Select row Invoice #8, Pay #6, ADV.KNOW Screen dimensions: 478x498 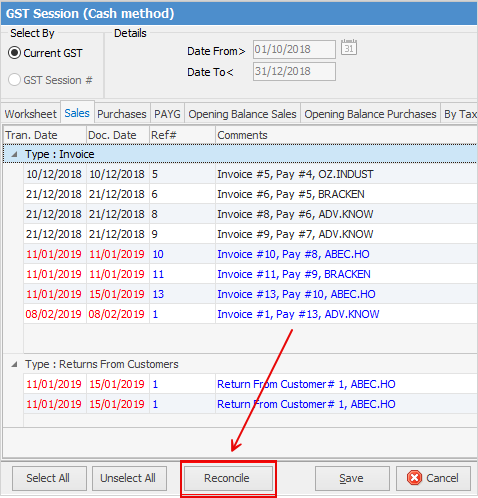250,214
